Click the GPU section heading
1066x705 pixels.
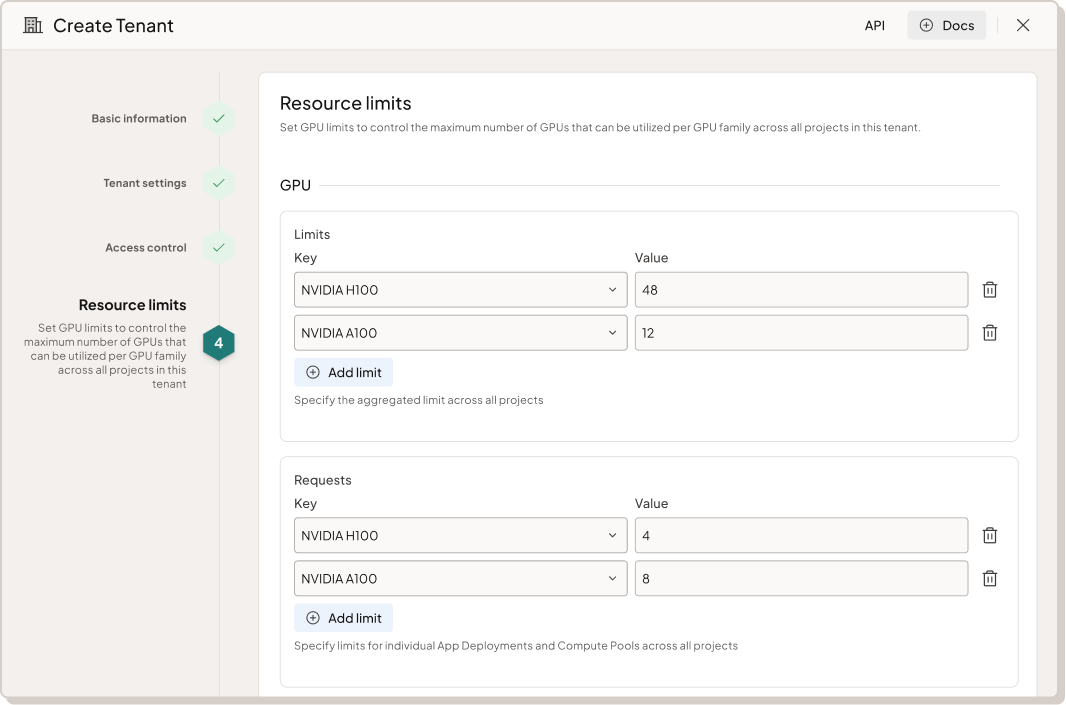[295, 185]
